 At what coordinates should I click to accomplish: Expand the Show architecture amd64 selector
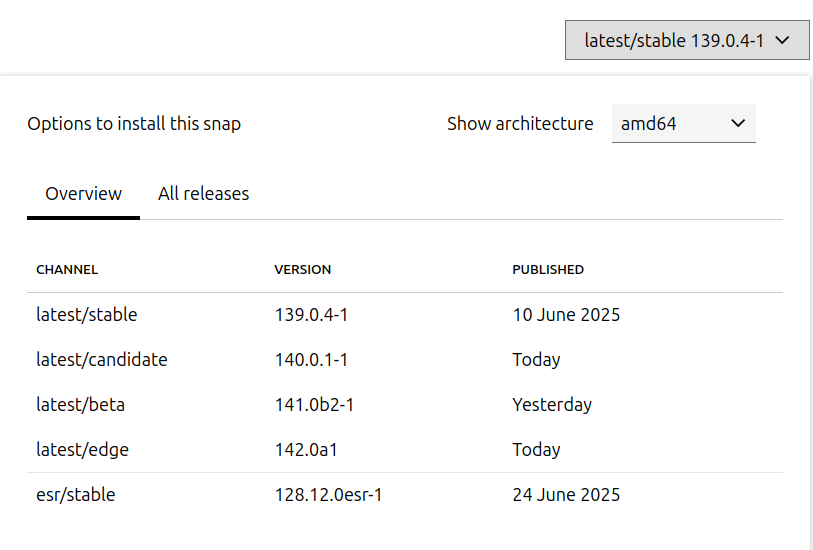tap(683, 124)
